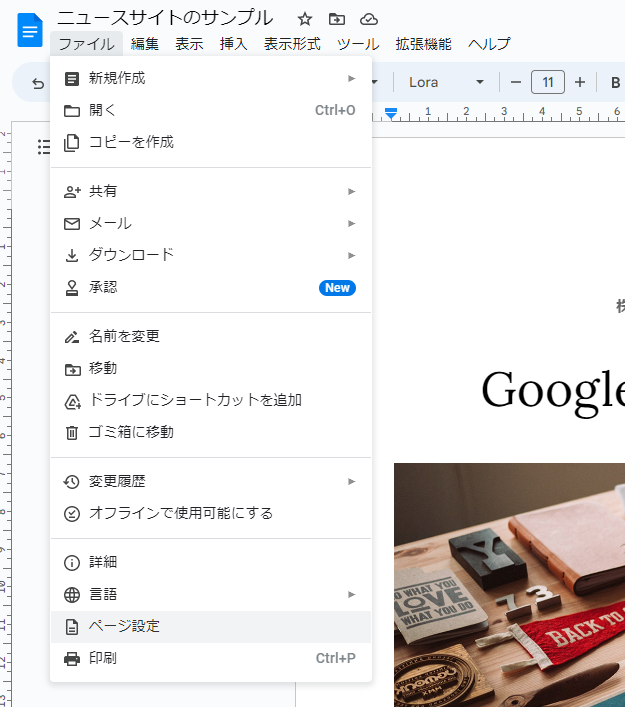This screenshot has height=707, width=625.
Task: Click the info icon for 詳細
Action: (72, 563)
